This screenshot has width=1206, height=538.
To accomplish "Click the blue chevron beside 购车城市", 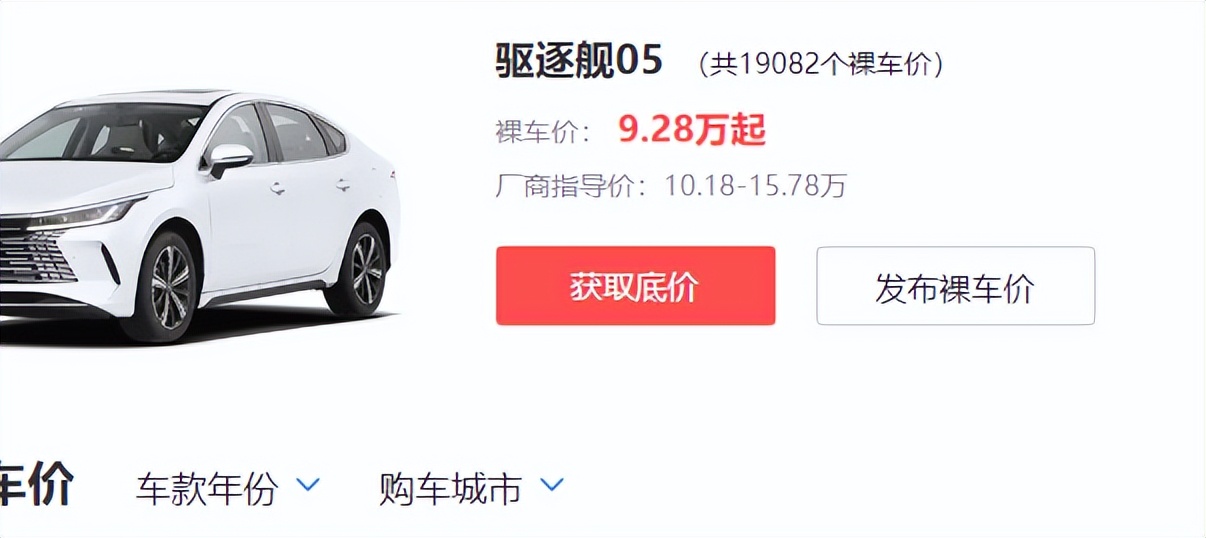I will click(552, 486).
